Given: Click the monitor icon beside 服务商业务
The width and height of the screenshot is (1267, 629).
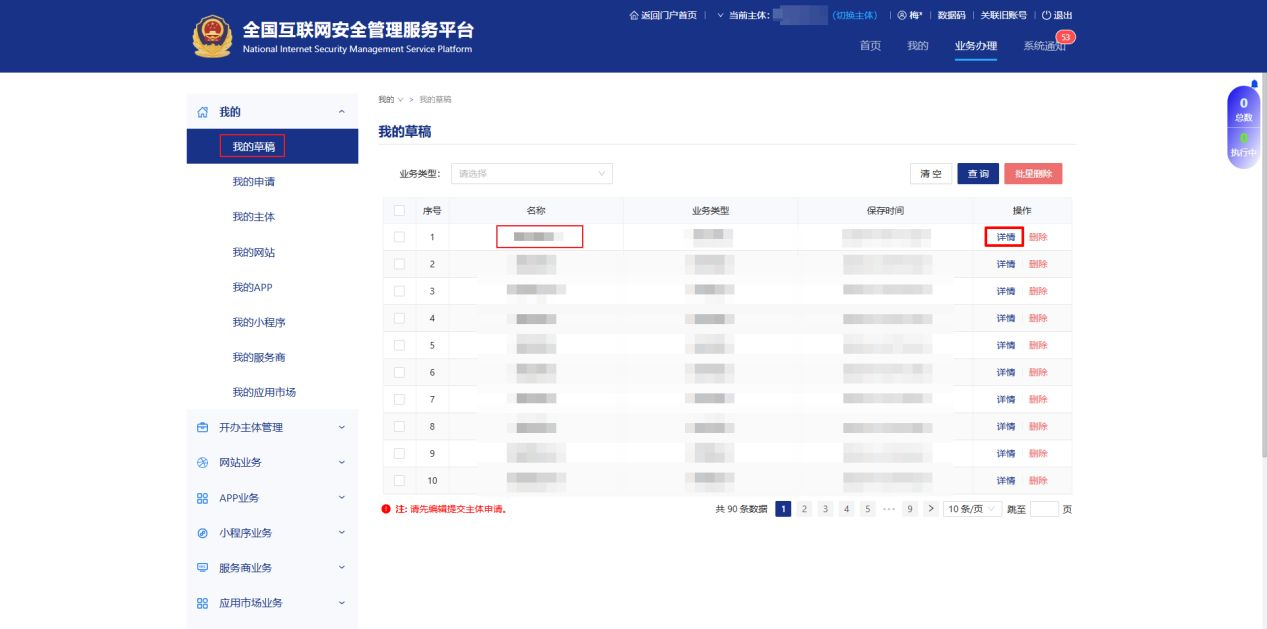Looking at the screenshot, I should [x=202, y=568].
